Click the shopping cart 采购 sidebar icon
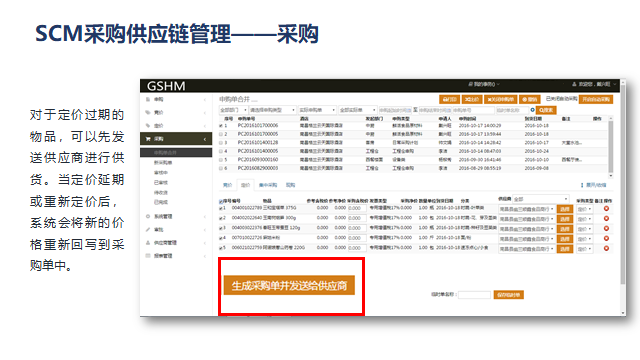 coord(148,139)
